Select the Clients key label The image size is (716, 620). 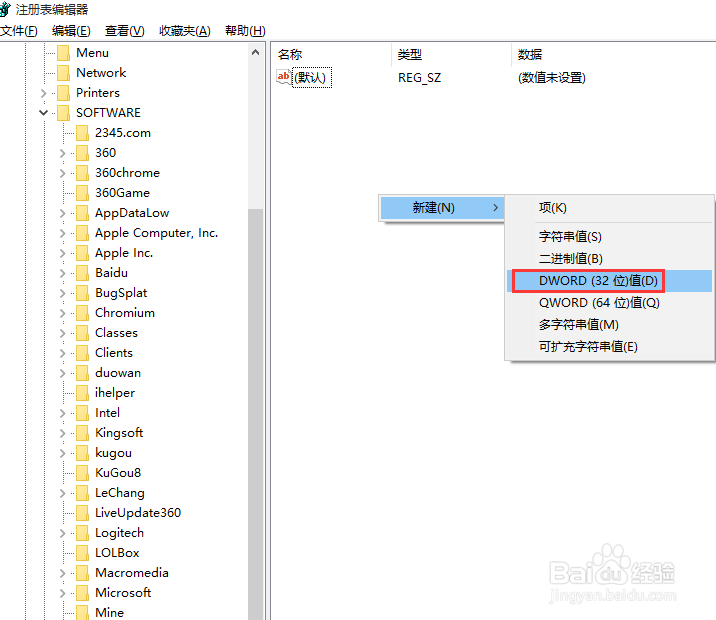click(x=114, y=353)
